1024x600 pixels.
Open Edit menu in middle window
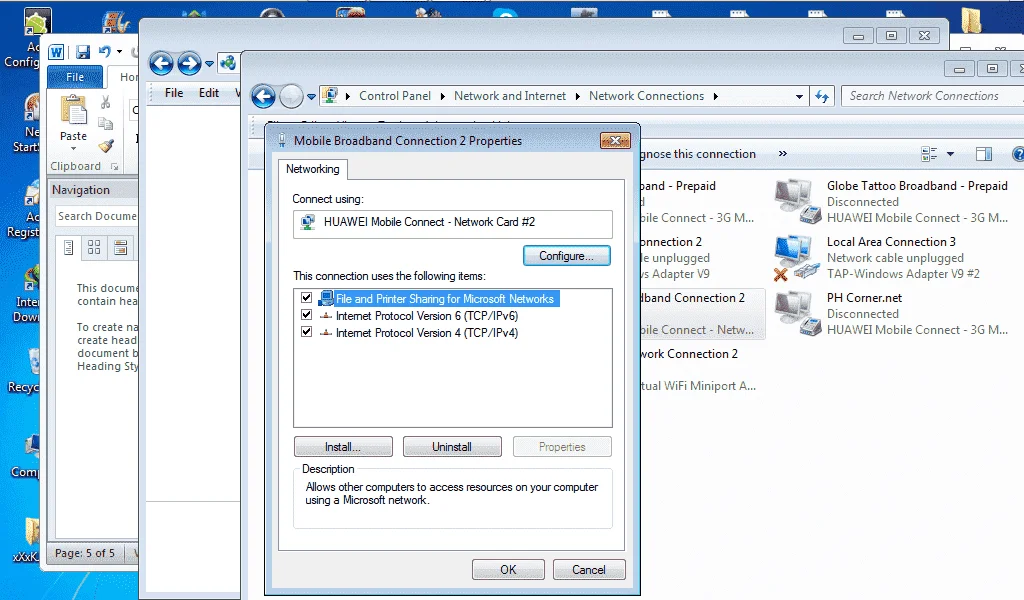coord(209,93)
